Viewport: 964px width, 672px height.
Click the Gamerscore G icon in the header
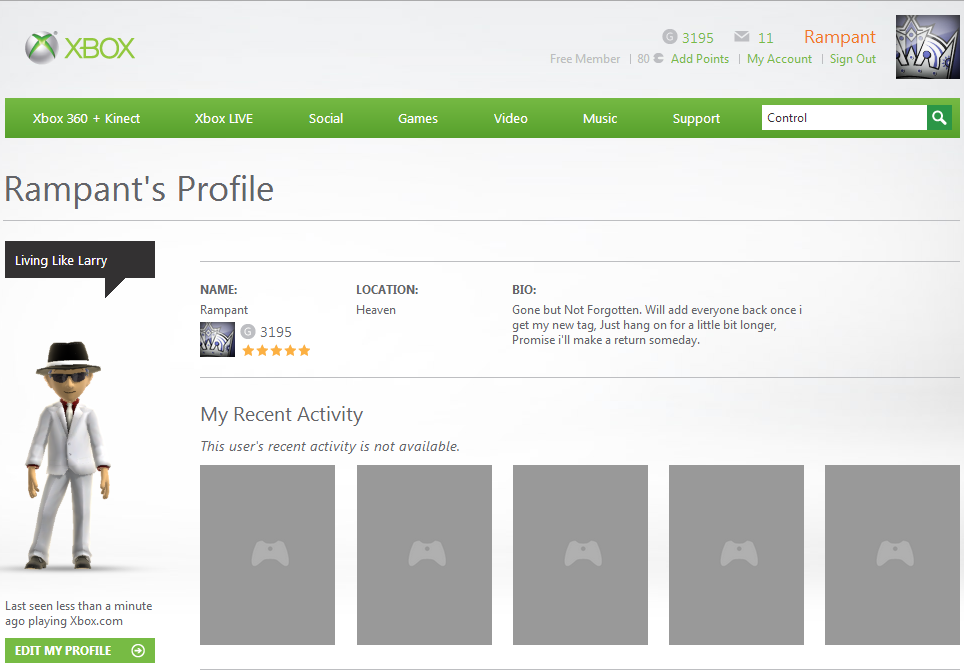670,37
